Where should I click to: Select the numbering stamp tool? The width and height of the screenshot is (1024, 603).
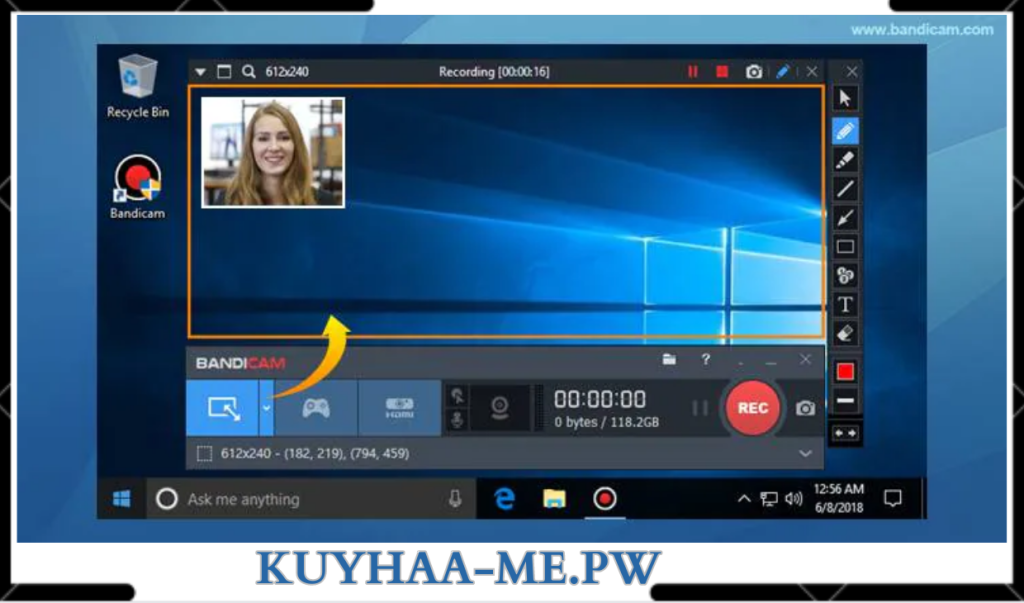(845, 276)
